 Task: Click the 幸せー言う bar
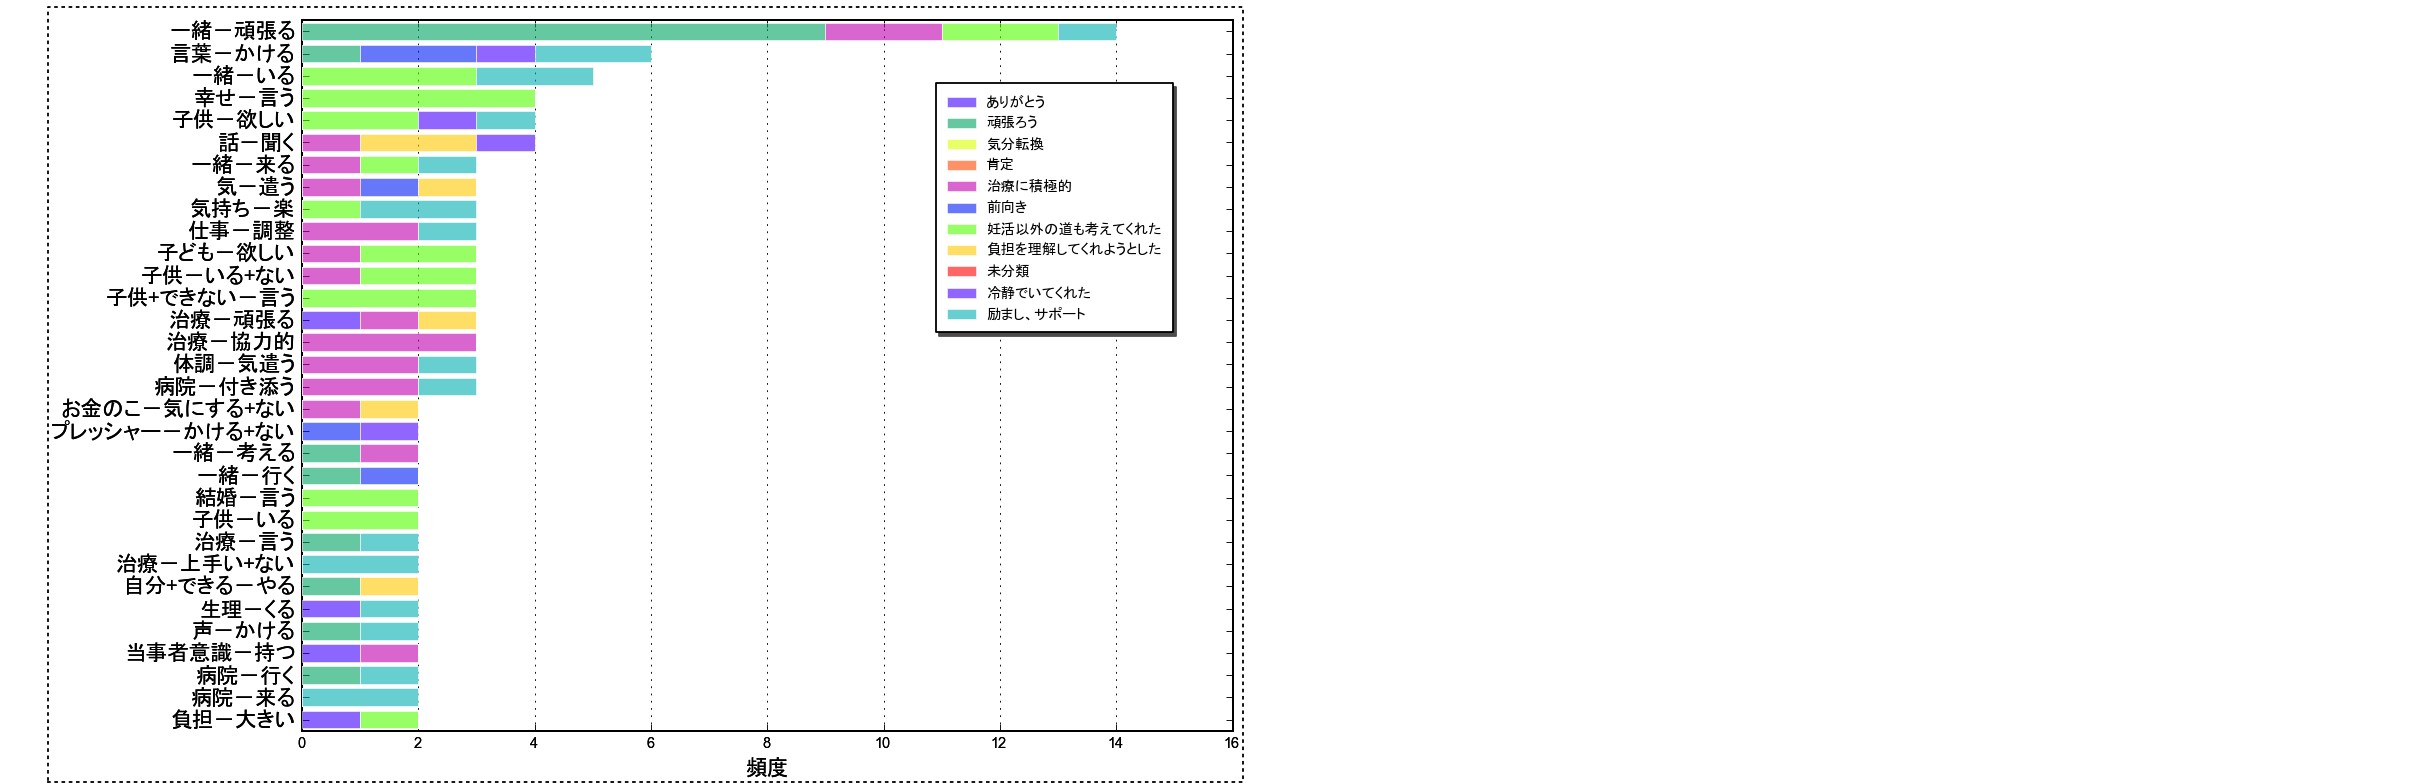point(418,98)
